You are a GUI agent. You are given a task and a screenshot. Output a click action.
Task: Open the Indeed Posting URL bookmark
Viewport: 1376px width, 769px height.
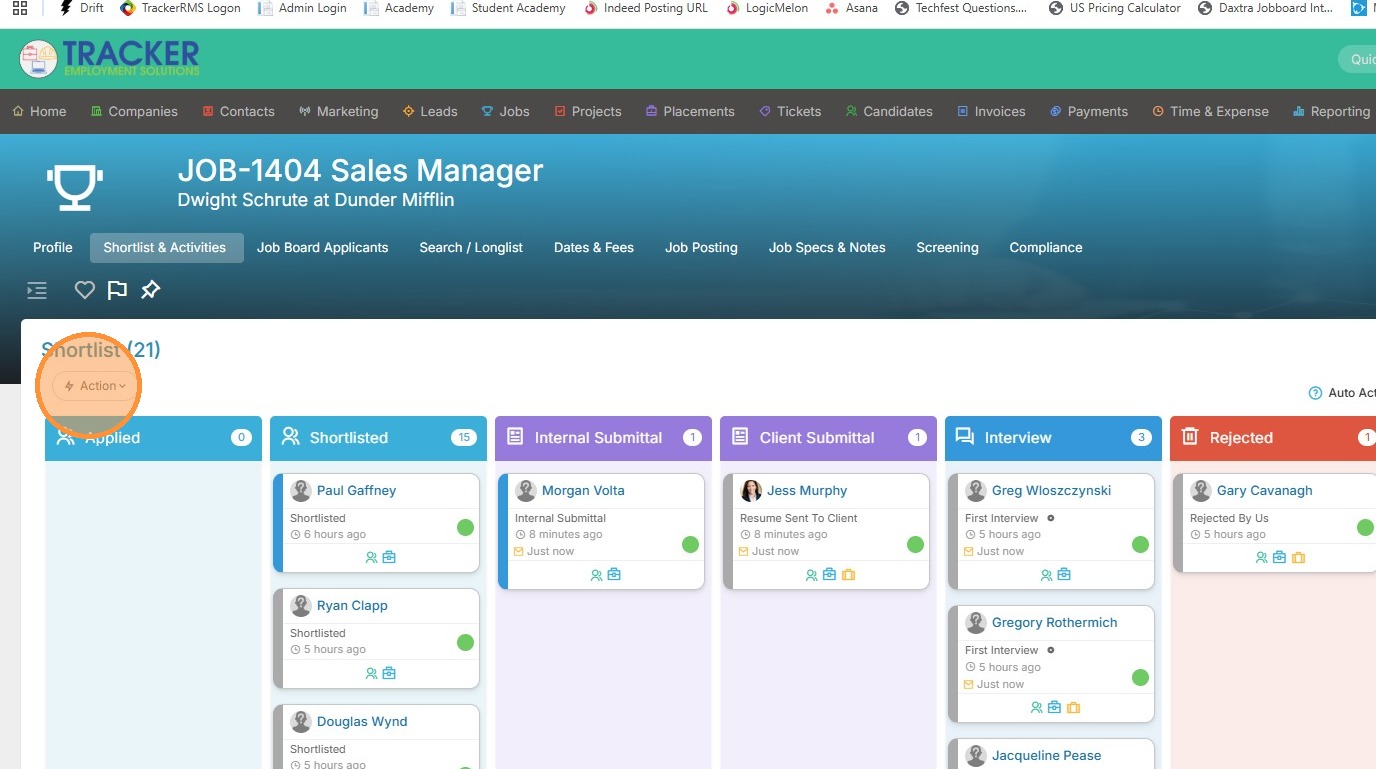pyautogui.click(x=645, y=8)
